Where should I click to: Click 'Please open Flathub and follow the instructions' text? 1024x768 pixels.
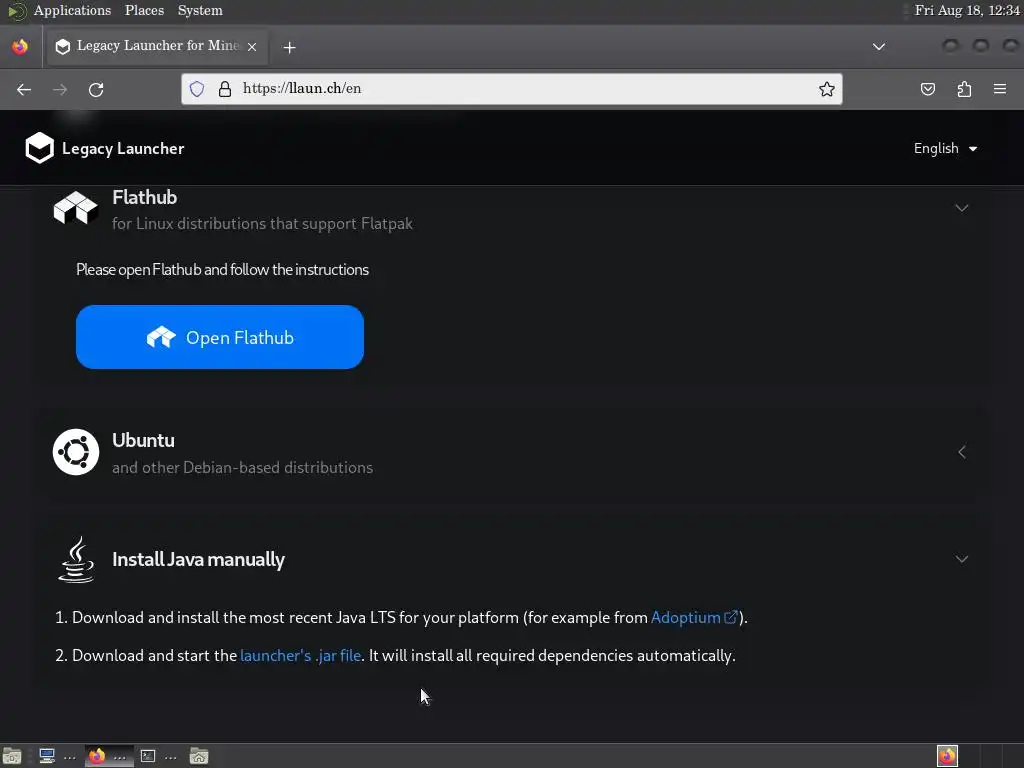222,270
